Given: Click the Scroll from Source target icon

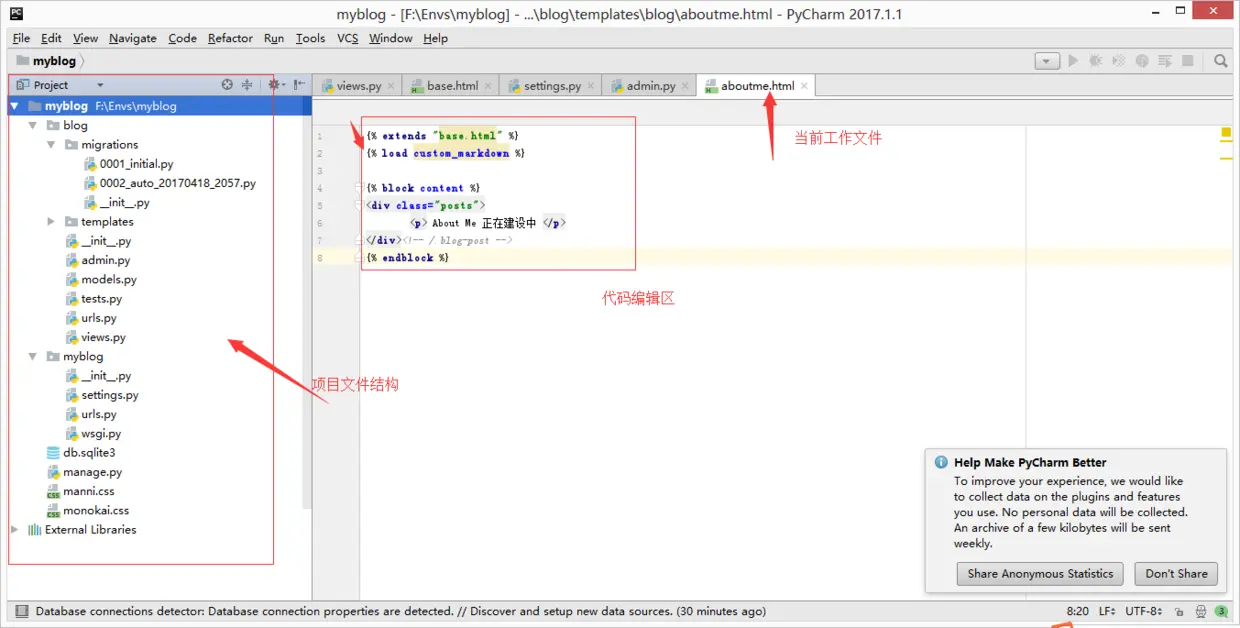Looking at the screenshot, I should click(x=227, y=85).
